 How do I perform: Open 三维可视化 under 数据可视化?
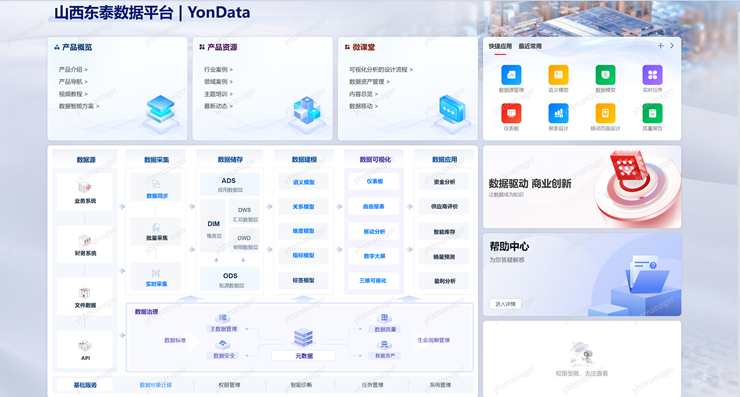(374, 280)
